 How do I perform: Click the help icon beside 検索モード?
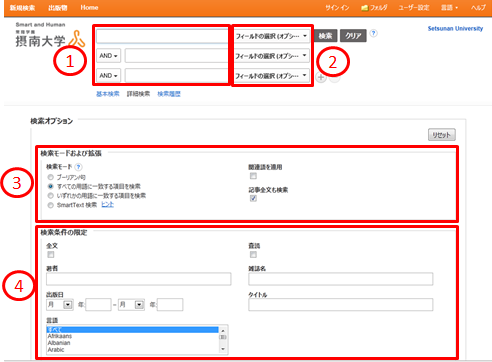(78, 167)
